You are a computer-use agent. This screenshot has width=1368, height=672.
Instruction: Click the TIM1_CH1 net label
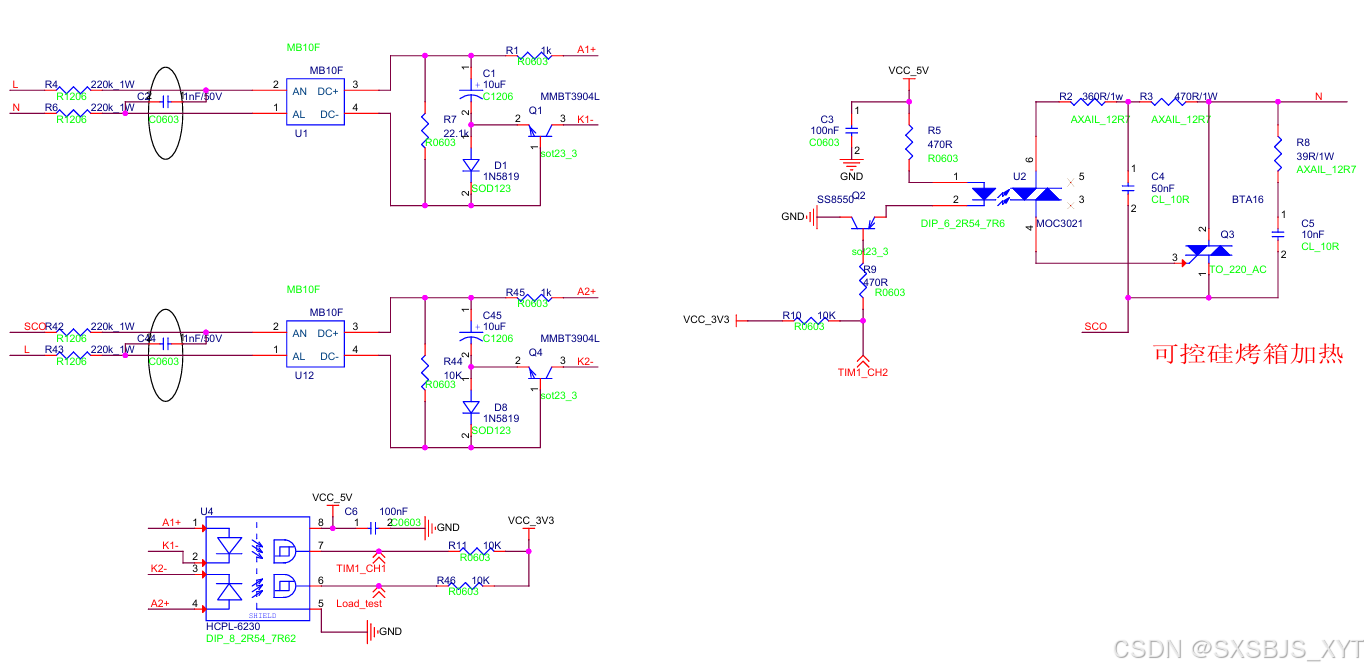(361, 568)
